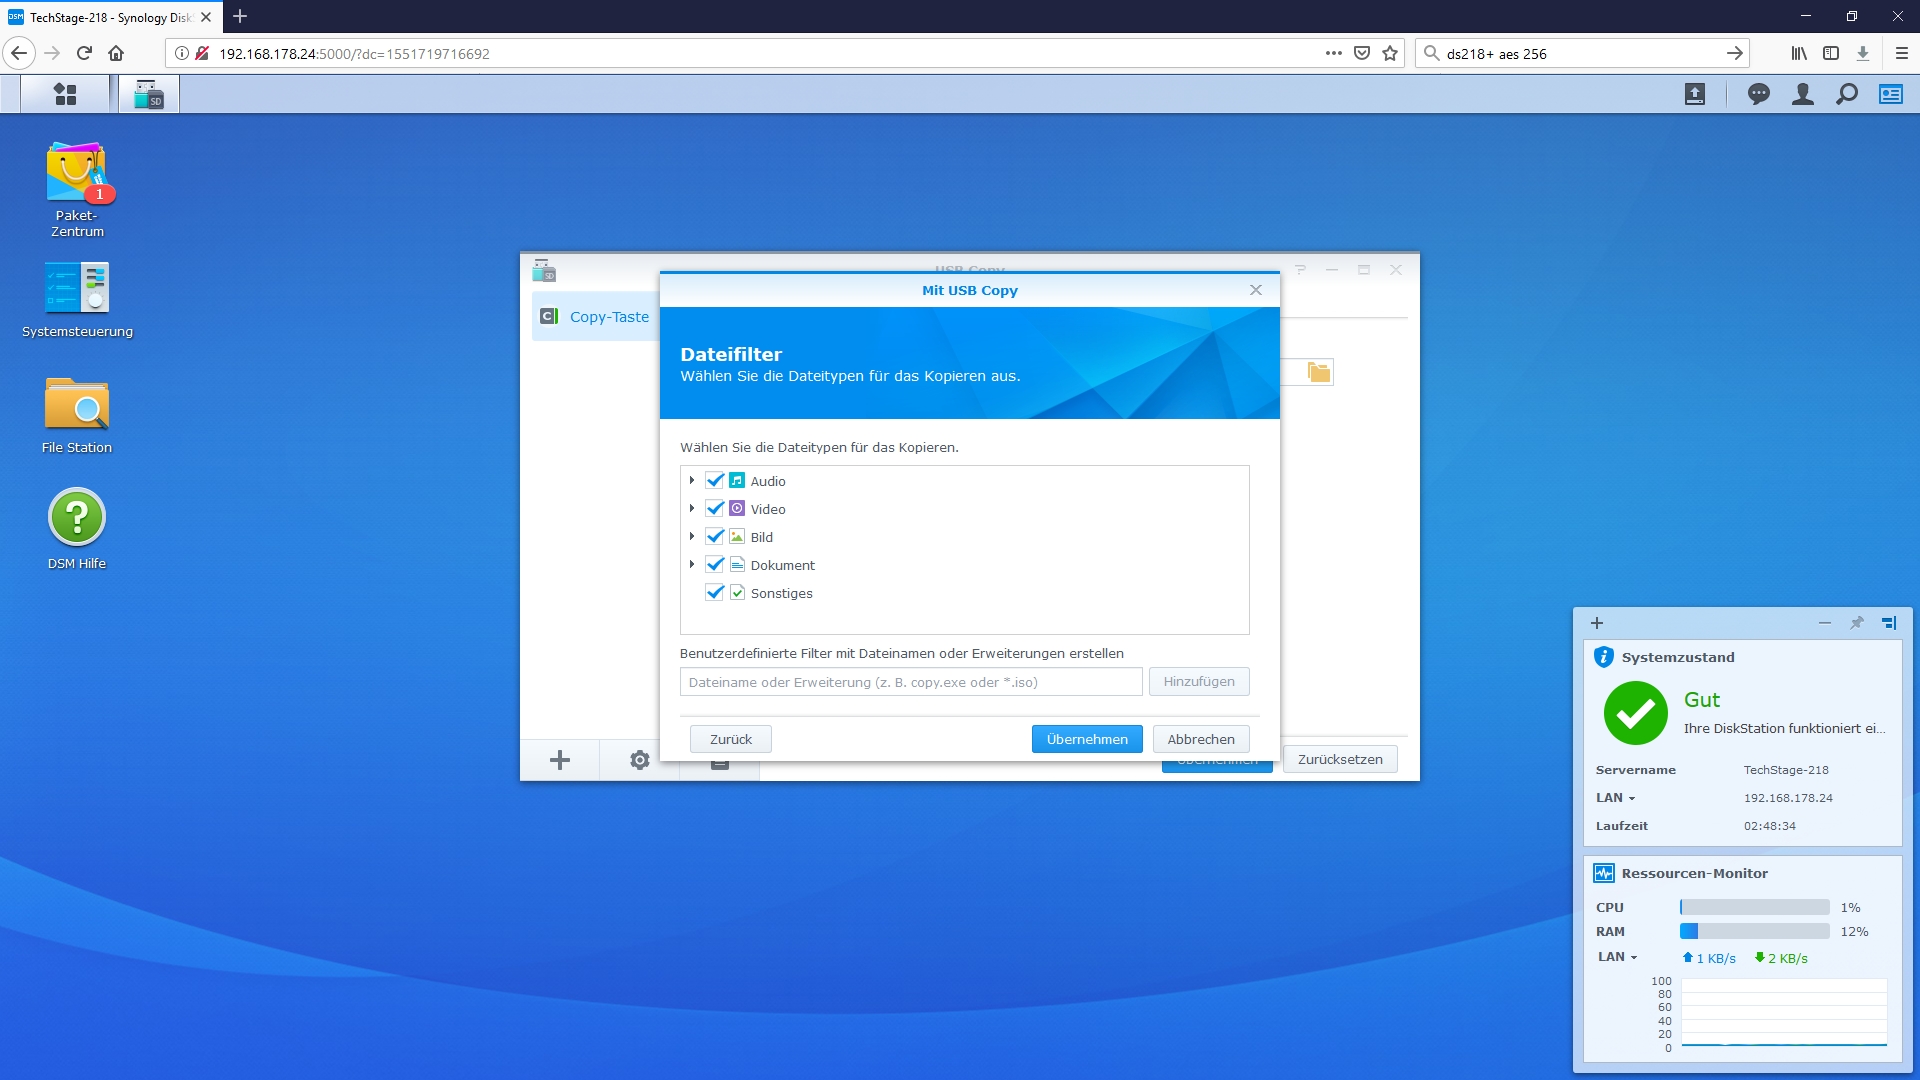Open the user account options icon
Screen dimensions: 1920x1080
point(1802,94)
